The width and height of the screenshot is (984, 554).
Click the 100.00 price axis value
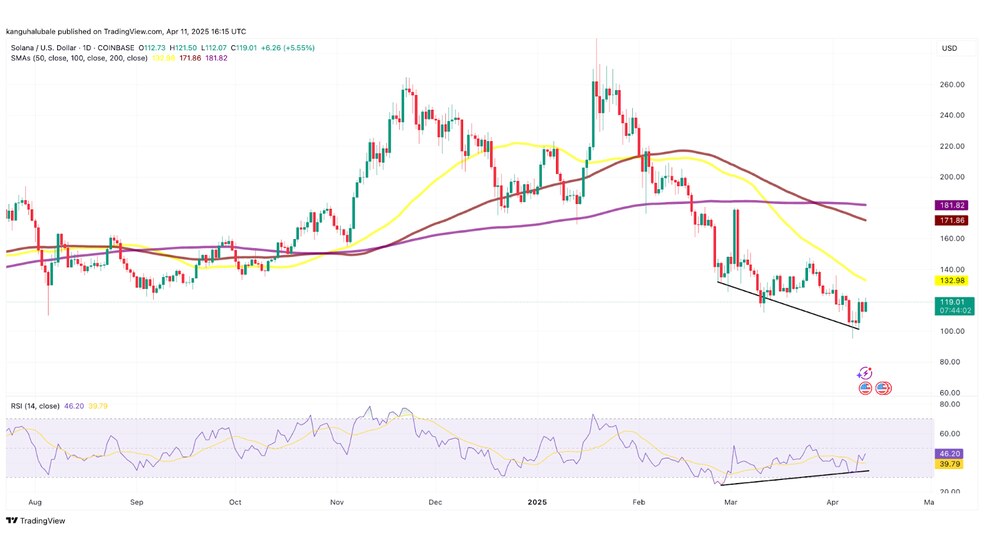pos(952,331)
